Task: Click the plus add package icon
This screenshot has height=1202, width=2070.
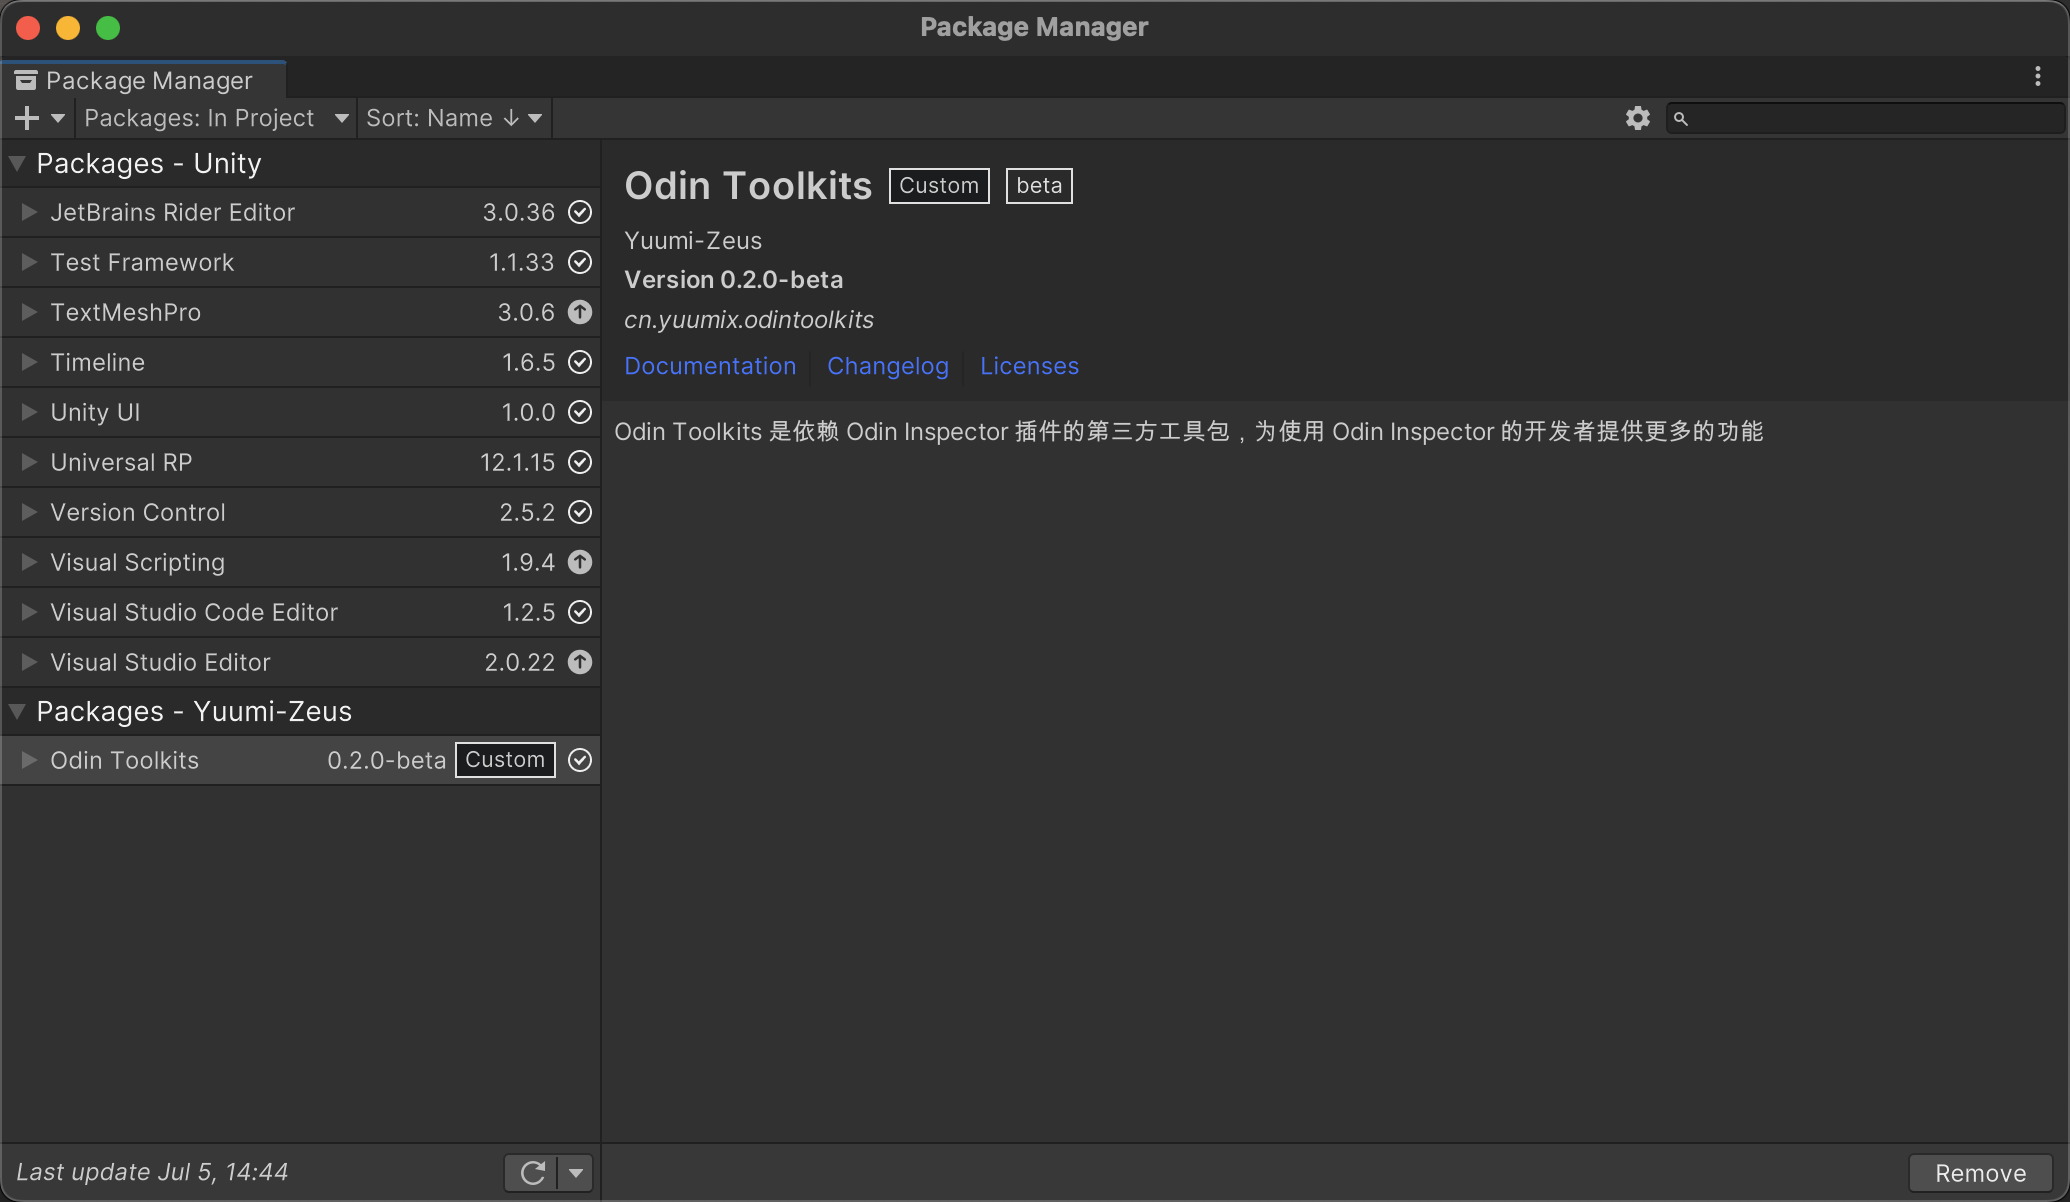Action: (27, 118)
